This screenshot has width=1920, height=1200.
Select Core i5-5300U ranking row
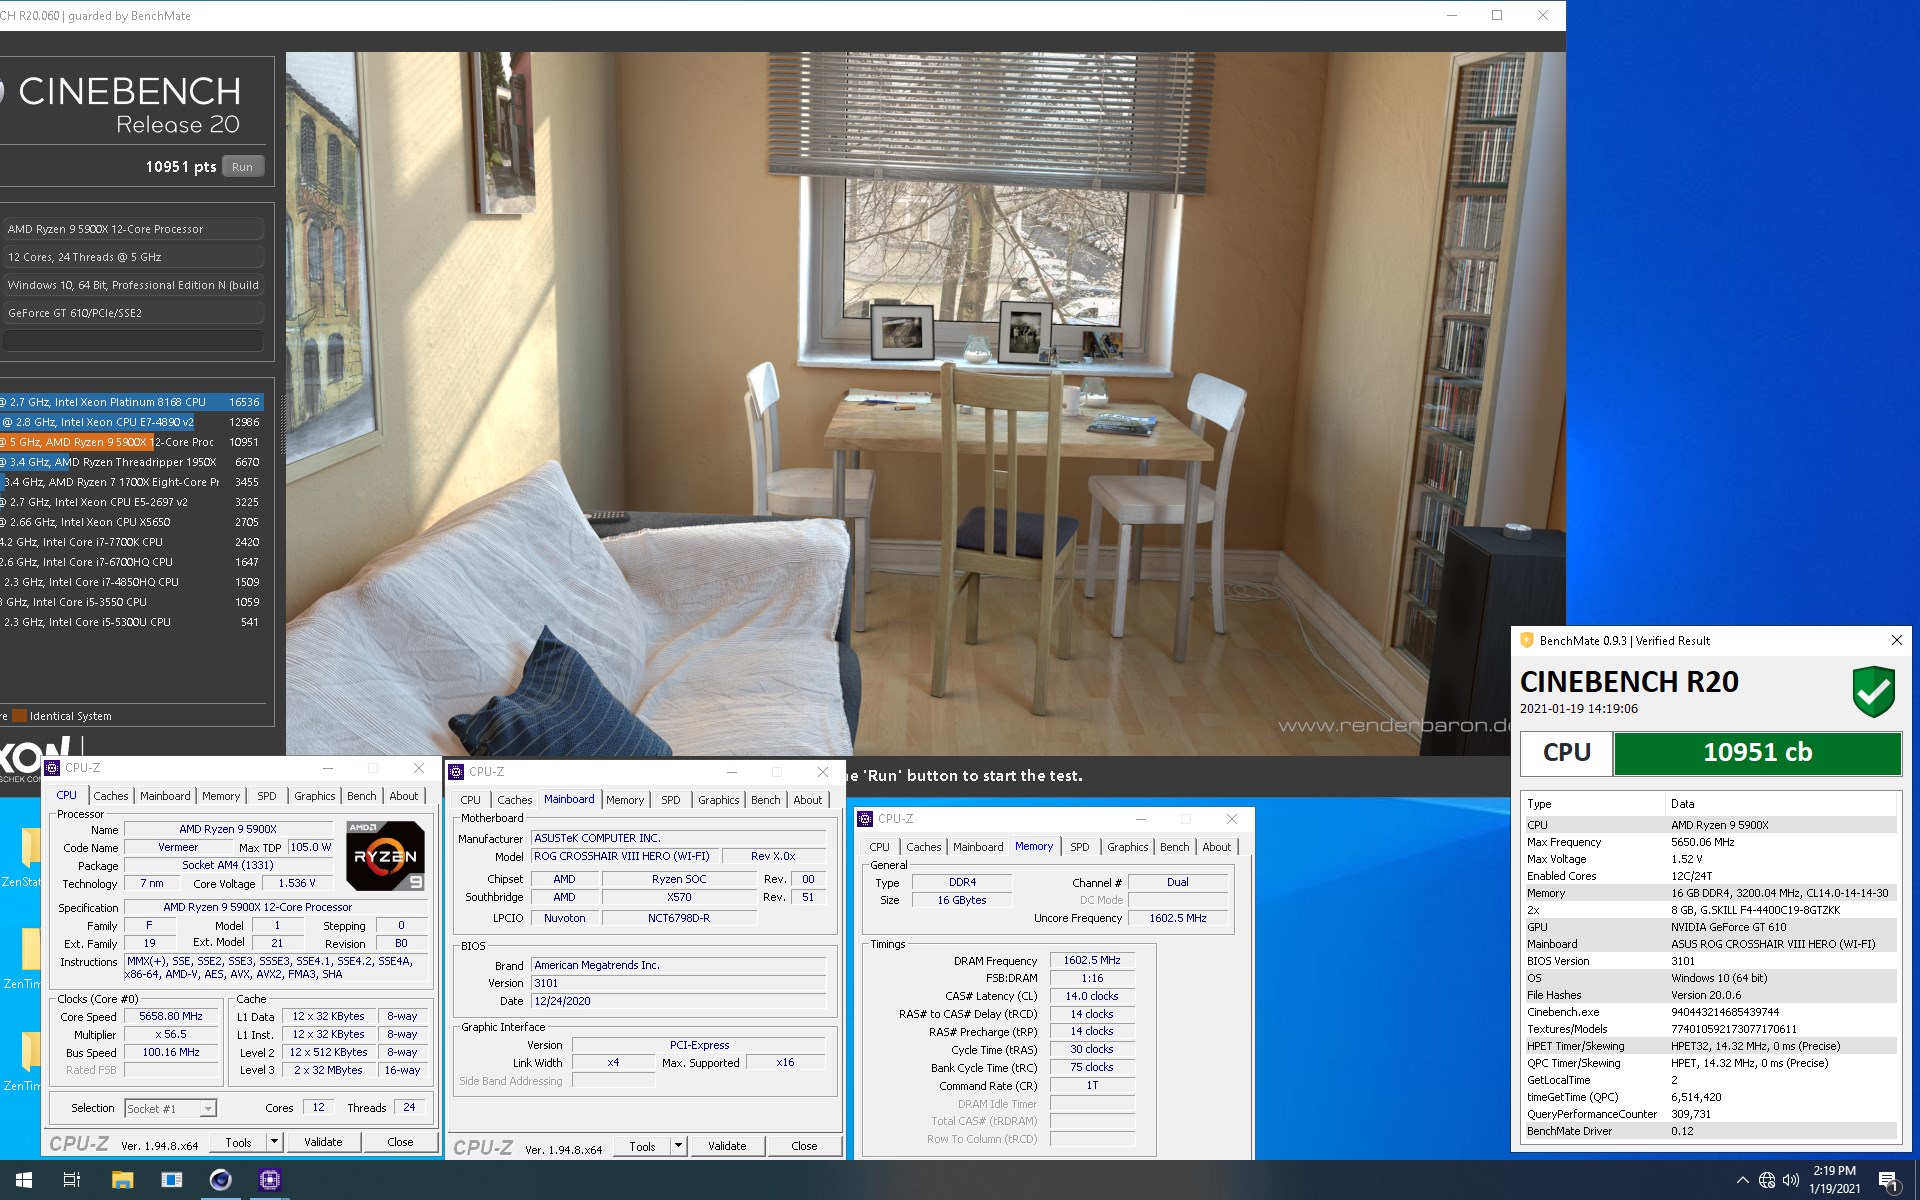[132, 622]
